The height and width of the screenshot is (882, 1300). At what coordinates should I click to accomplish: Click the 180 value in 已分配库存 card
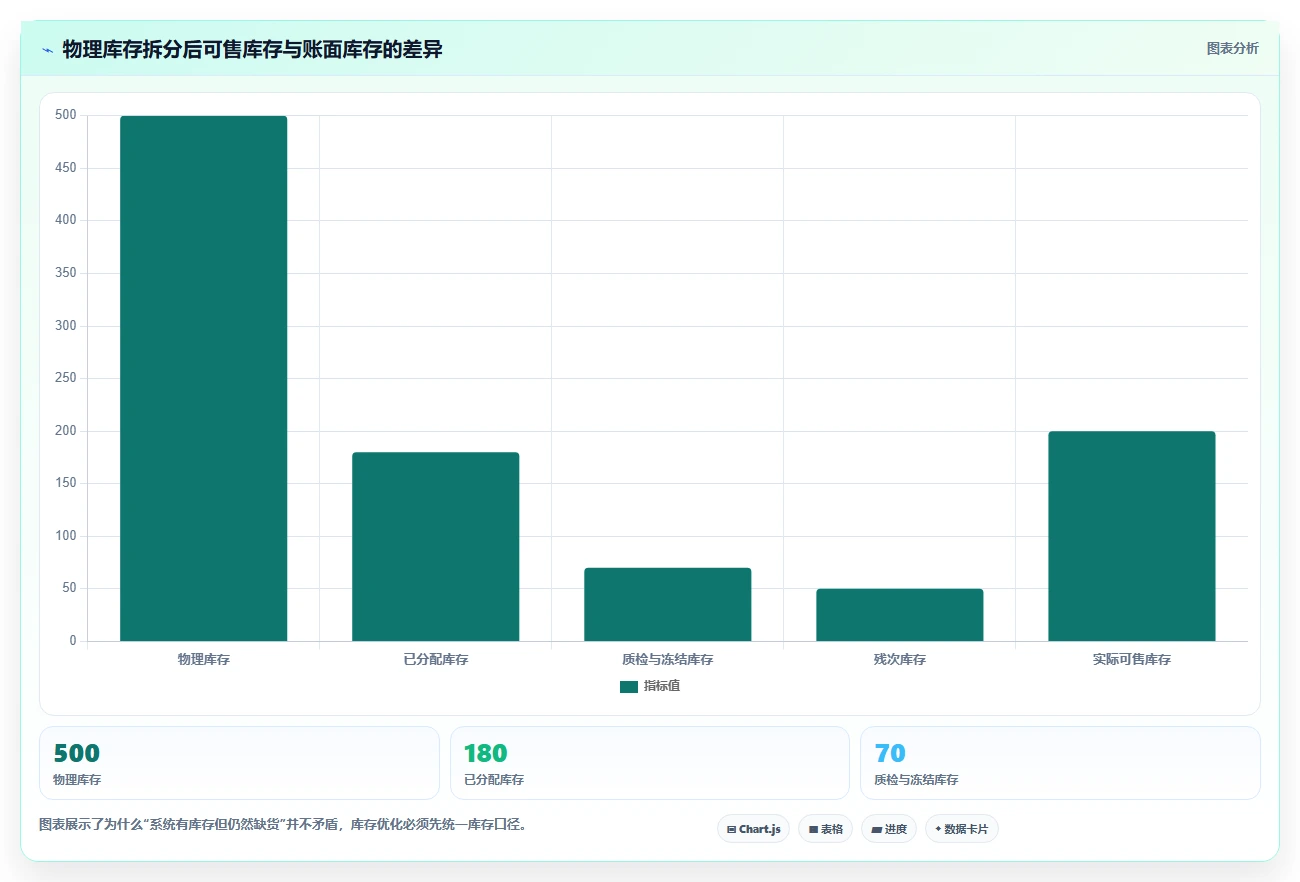(486, 753)
